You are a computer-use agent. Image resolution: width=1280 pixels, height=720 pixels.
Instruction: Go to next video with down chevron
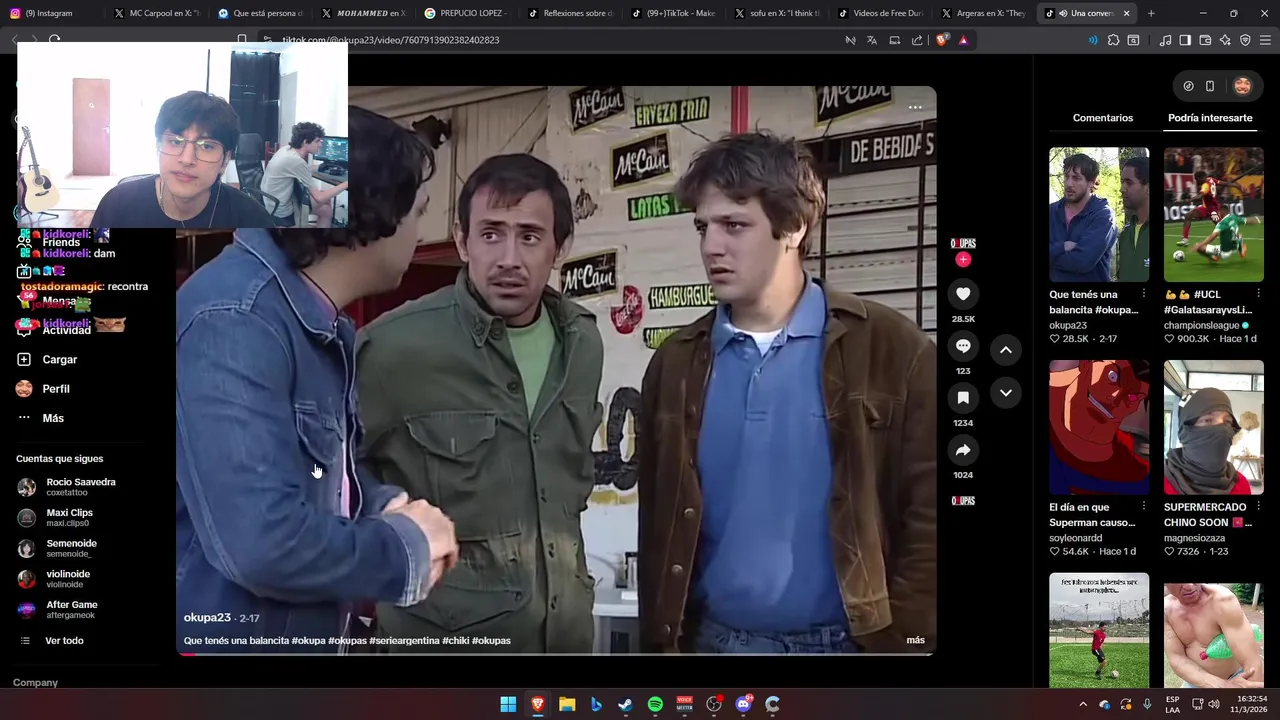click(x=1006, y=393)
